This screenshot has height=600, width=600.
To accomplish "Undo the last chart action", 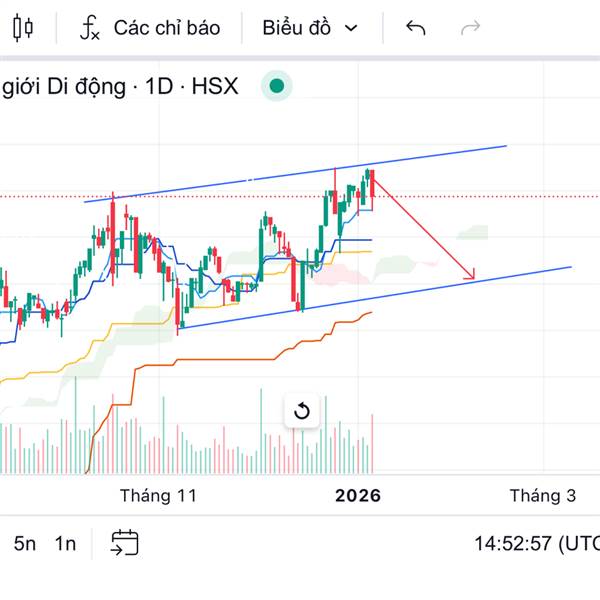I will tap(416, 28).
